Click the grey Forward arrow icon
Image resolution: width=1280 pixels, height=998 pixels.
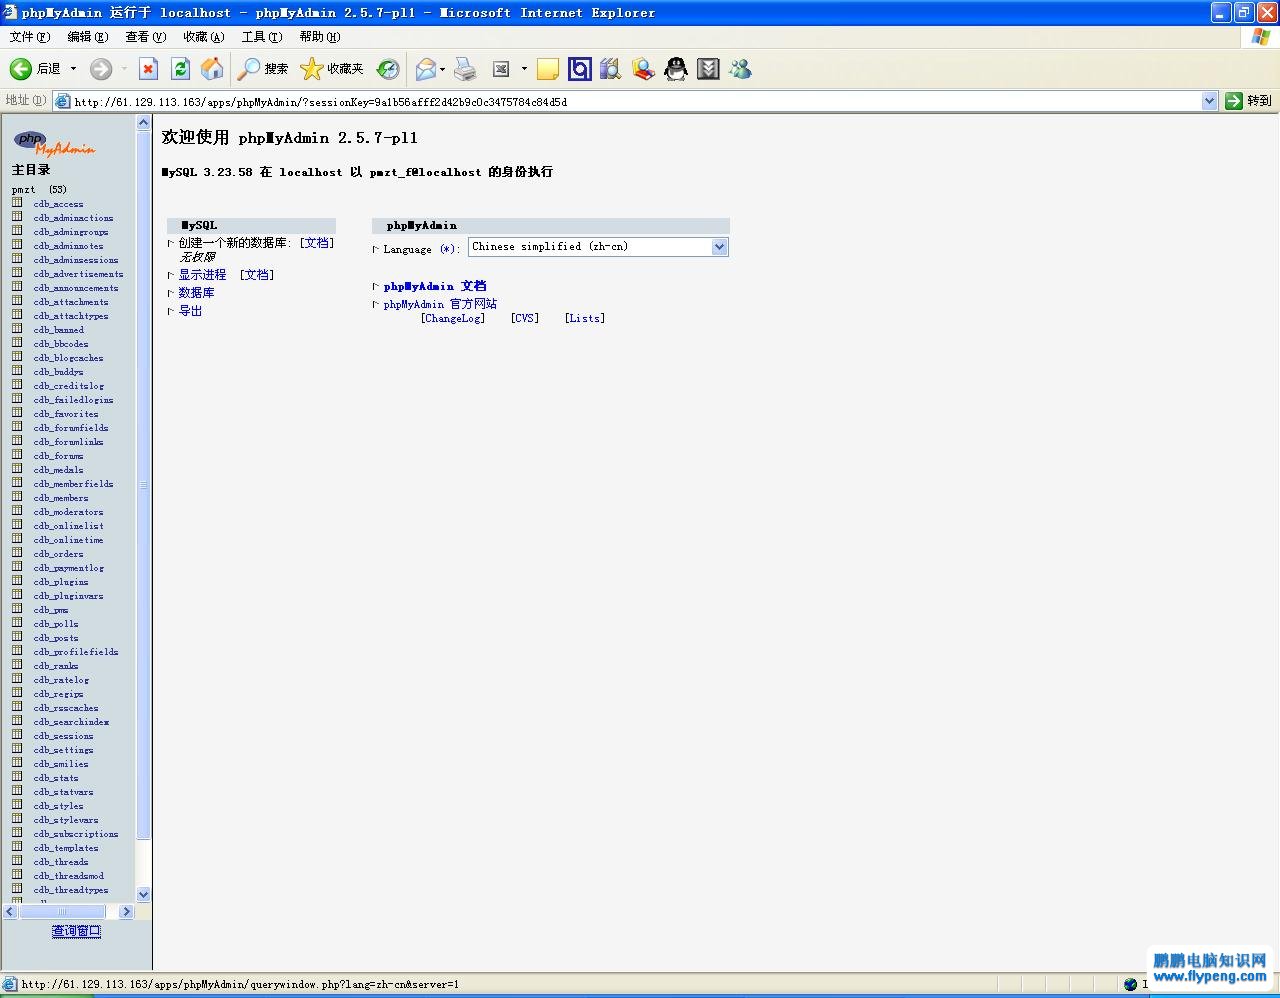tap(101, 69)
